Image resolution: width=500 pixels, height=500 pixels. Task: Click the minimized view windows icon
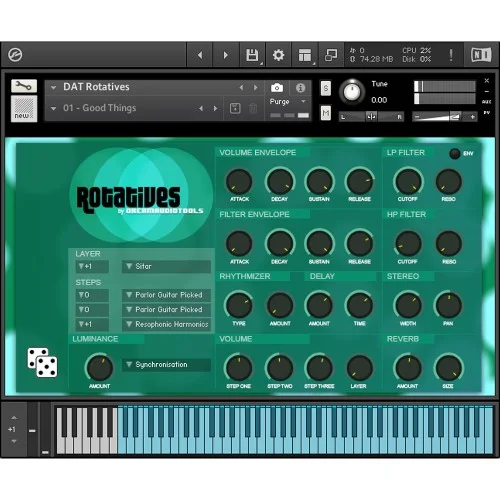[331, 55]
